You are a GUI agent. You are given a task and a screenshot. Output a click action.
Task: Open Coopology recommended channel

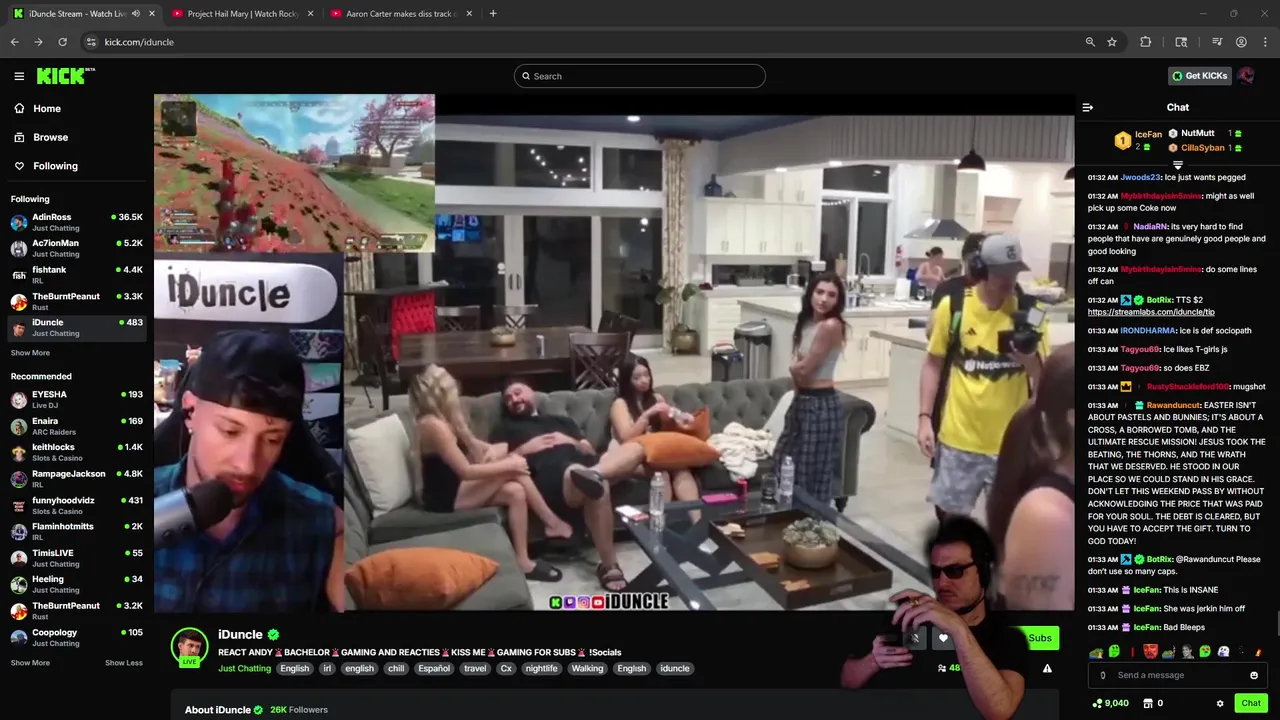click(x=77, y=637)
